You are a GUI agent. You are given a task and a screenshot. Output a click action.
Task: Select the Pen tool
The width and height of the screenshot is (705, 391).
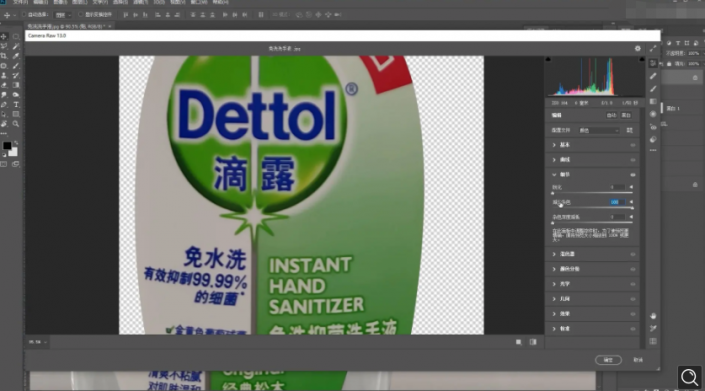coord(4,104)
